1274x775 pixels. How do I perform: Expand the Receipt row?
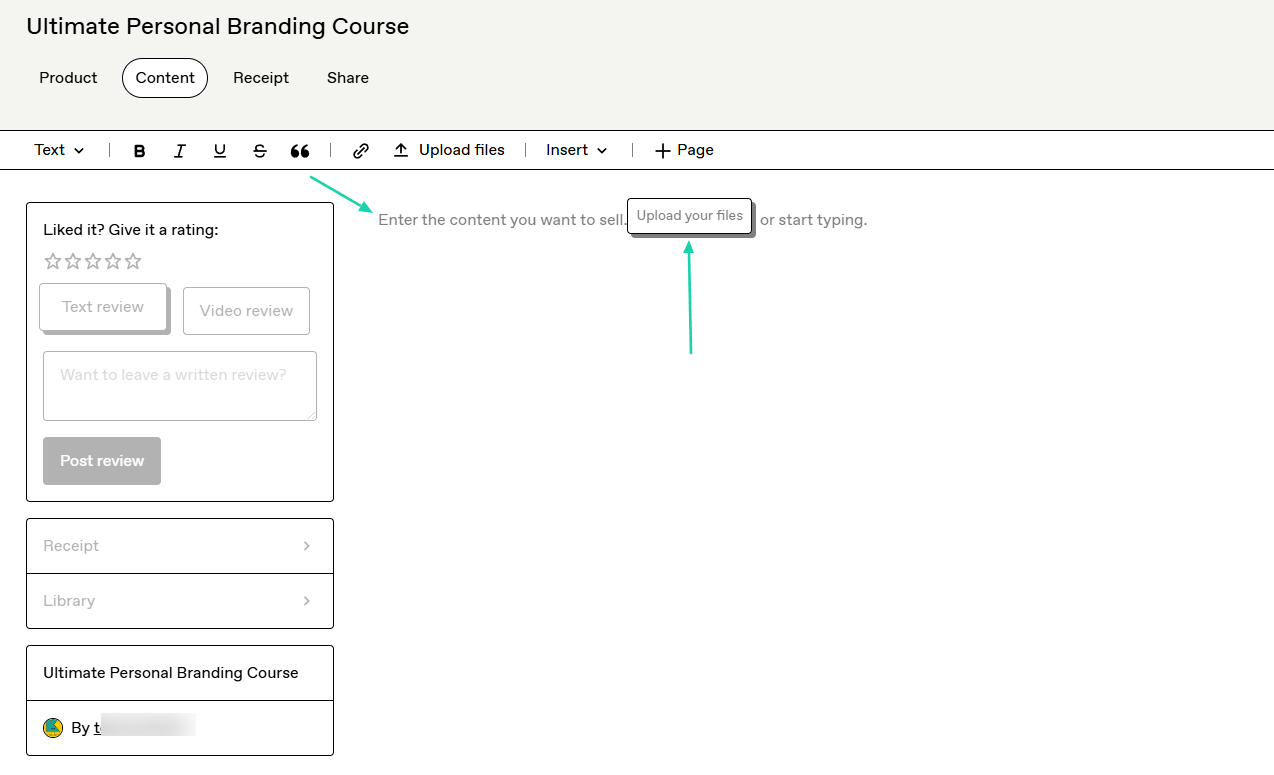point(180,546)
